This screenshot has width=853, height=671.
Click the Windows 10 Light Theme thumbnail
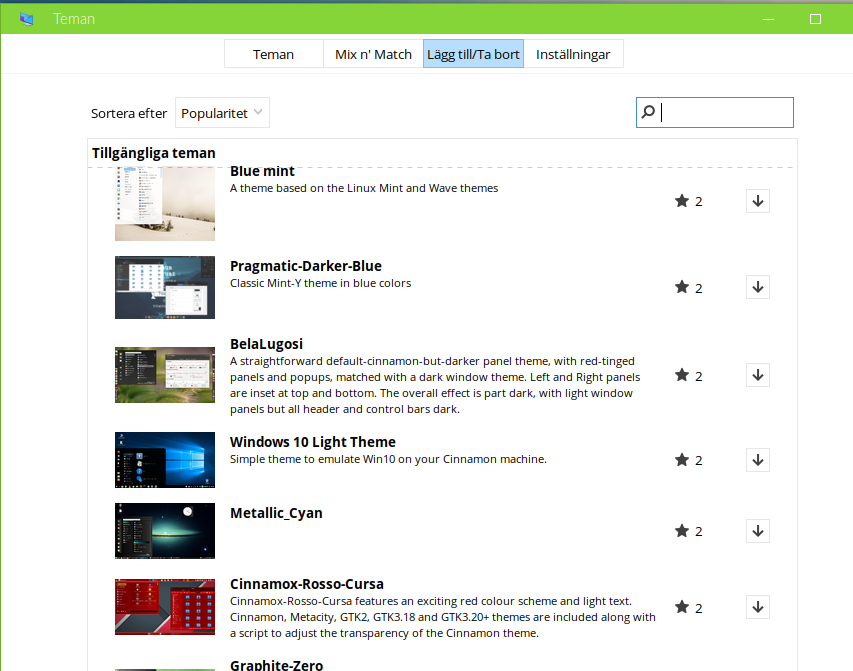[165, 460]
